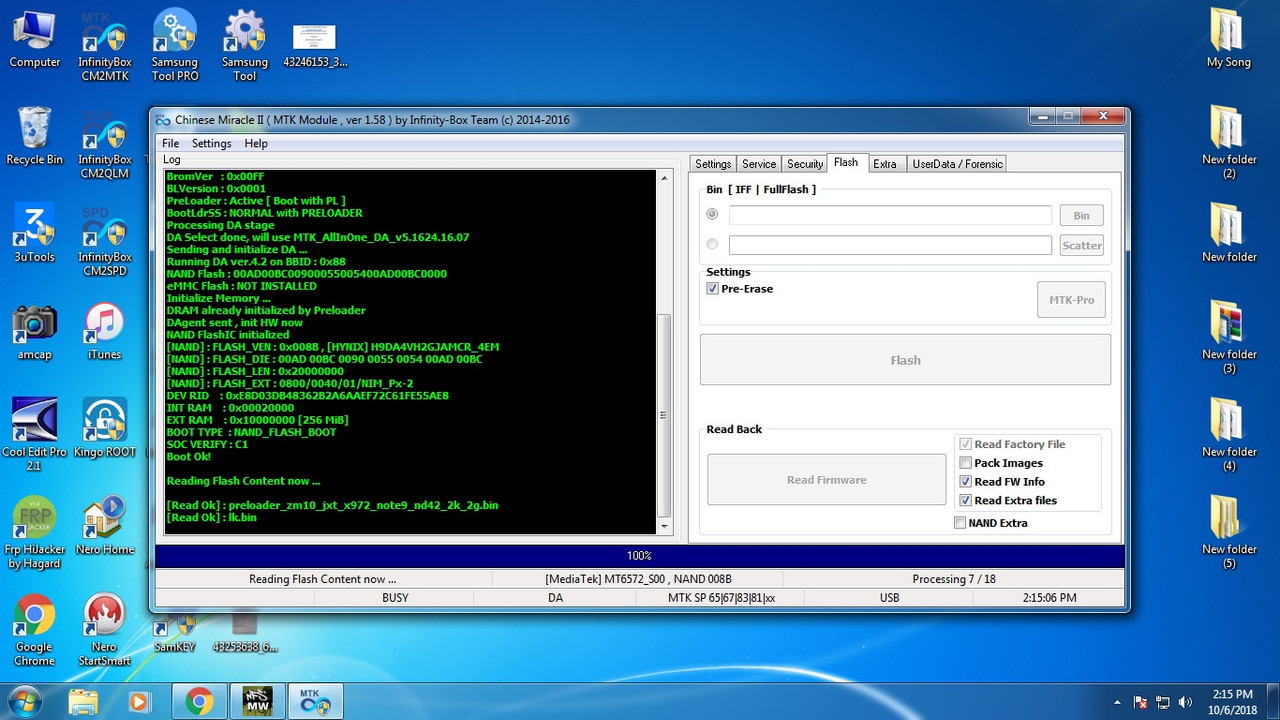Show hidden system tray icons

coord(1117,702)
